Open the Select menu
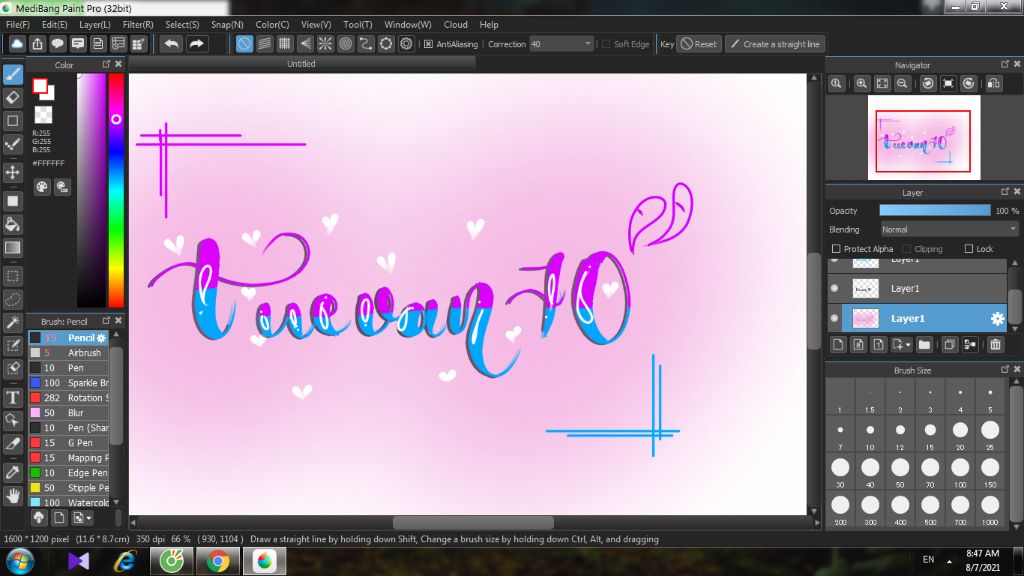 coord(182,24)
